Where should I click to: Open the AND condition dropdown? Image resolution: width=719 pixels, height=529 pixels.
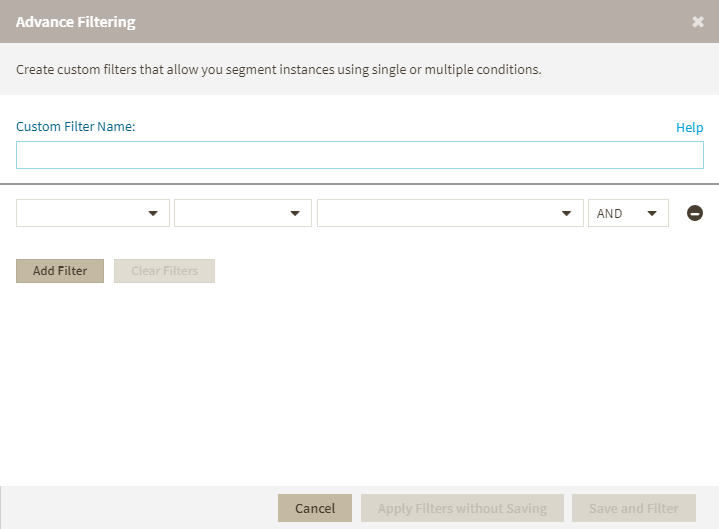coord(628,213)
